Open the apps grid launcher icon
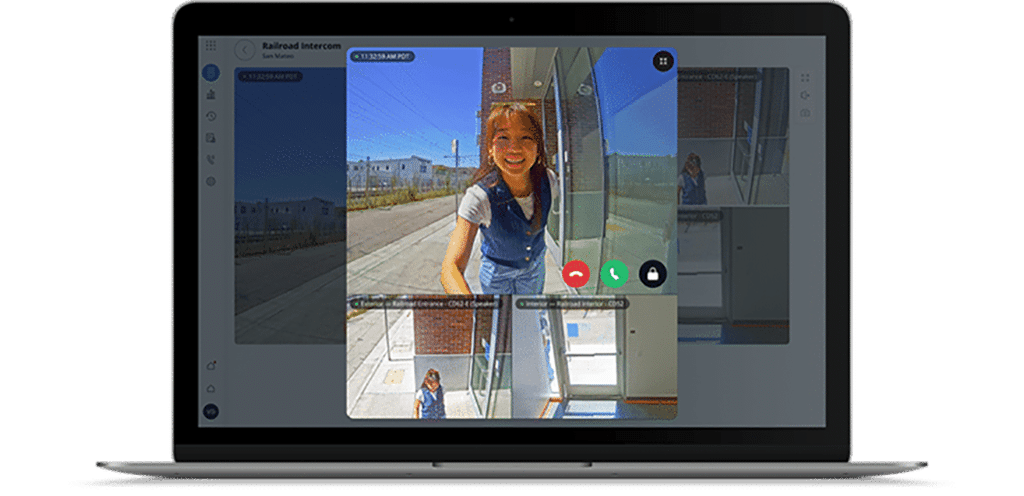Viewport: 1024px width, 496px height. click(210, 45)
